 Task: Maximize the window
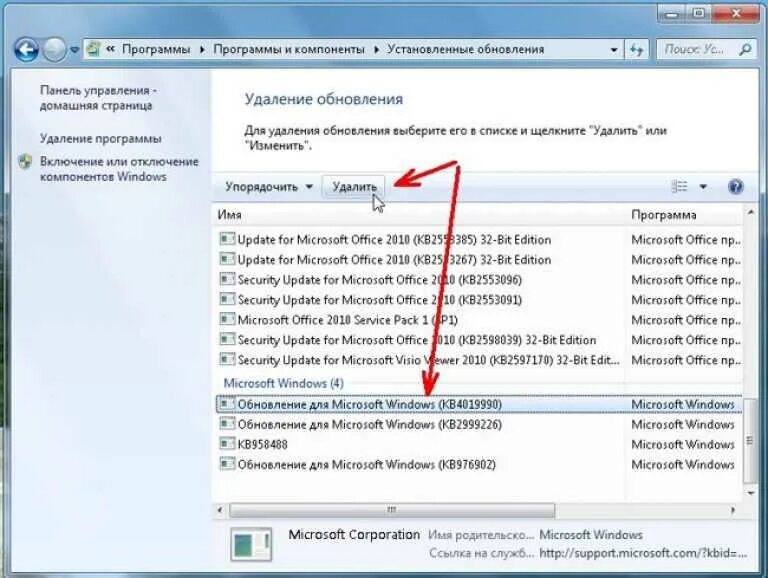point(699,14)
